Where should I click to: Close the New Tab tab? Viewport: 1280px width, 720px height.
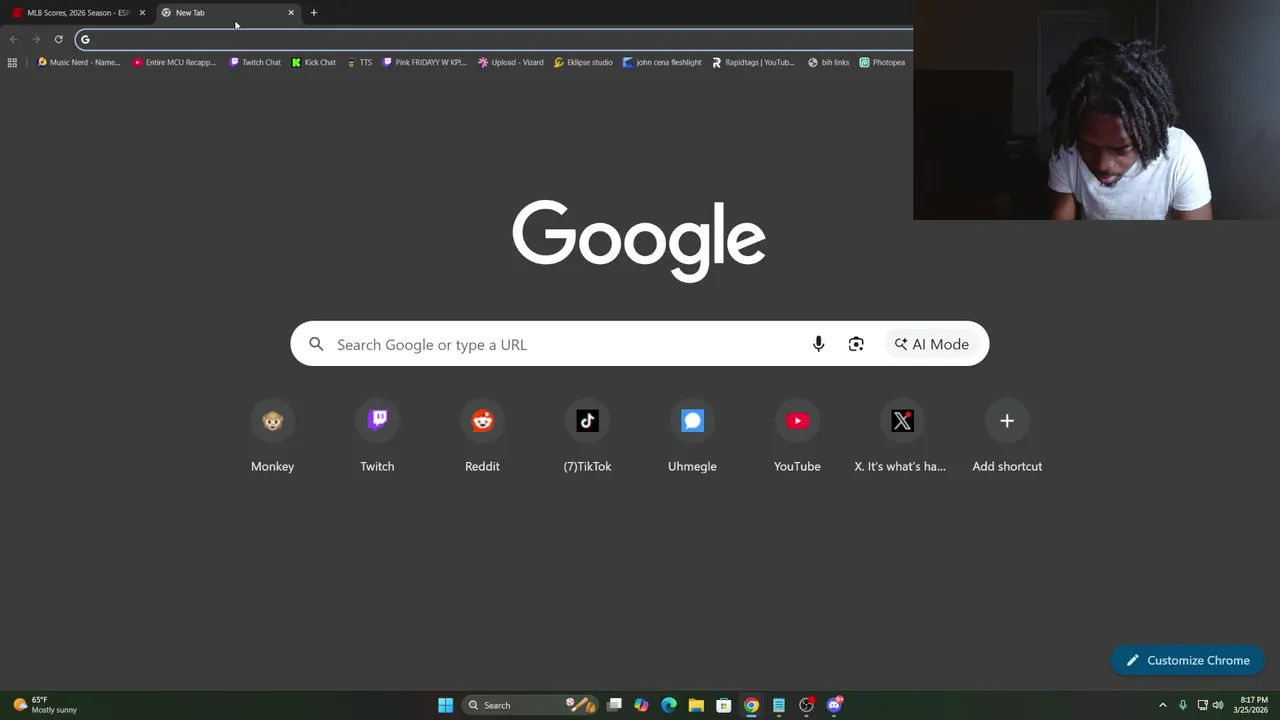[291, 12]
